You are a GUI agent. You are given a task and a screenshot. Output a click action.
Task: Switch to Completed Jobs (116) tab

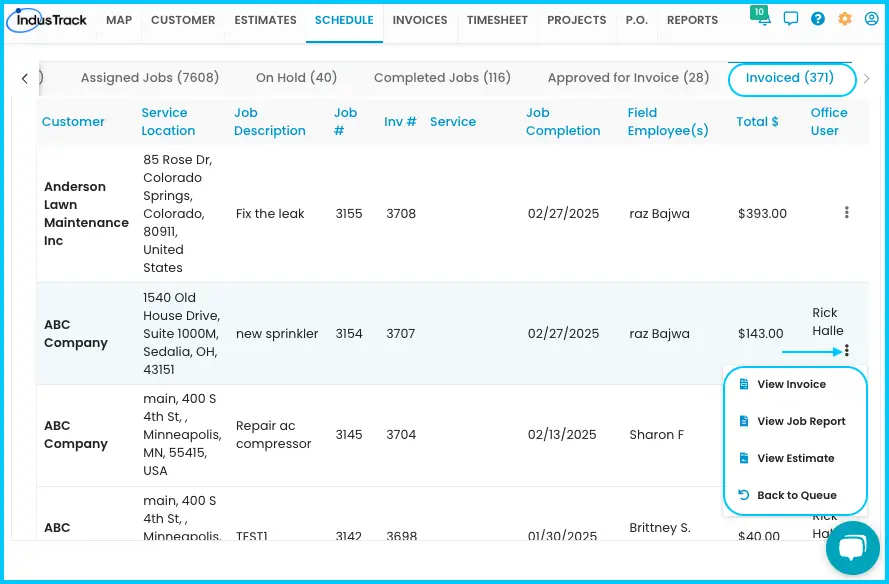click(x=442, y=78)
